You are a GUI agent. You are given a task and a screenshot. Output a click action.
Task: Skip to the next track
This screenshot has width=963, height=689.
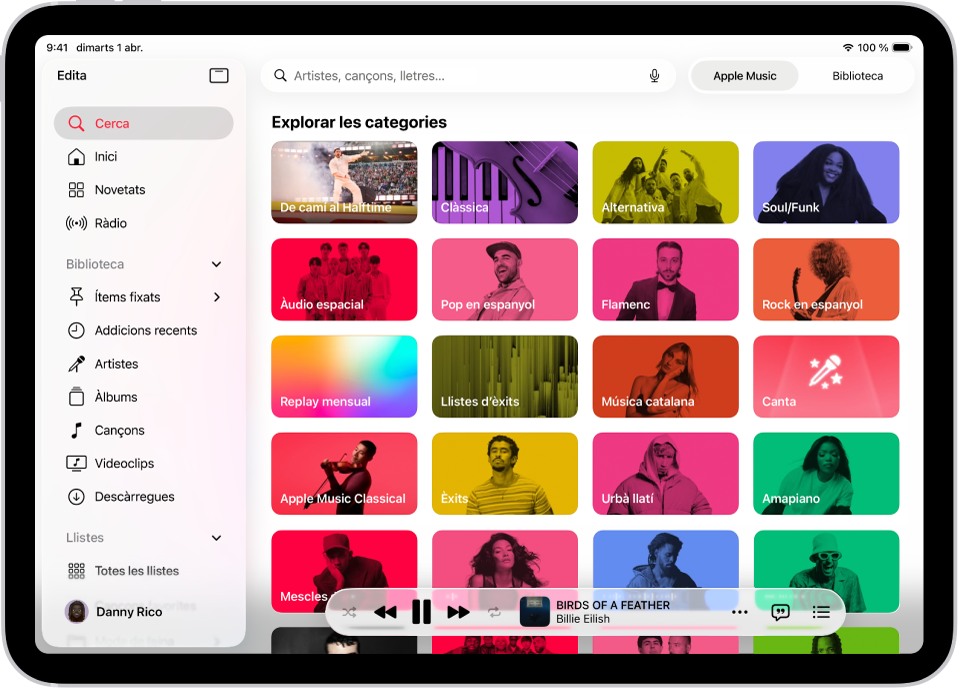pos(458,612)
